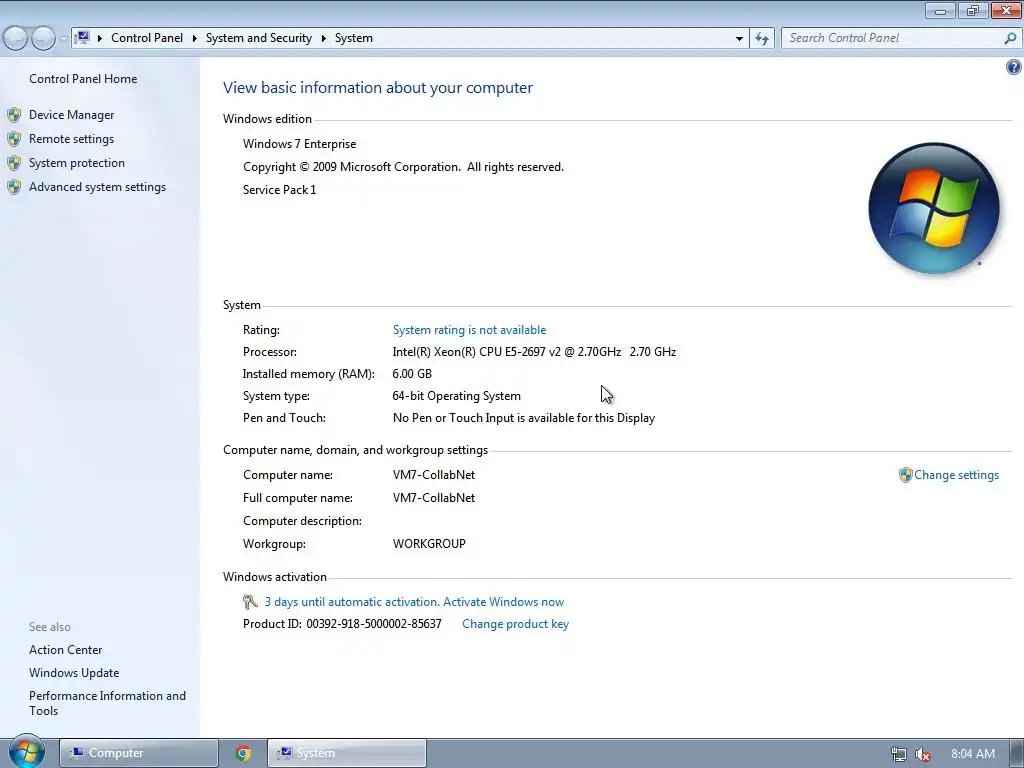
Task: Open Device Manager from the sidebar
Action: point(71,115)
